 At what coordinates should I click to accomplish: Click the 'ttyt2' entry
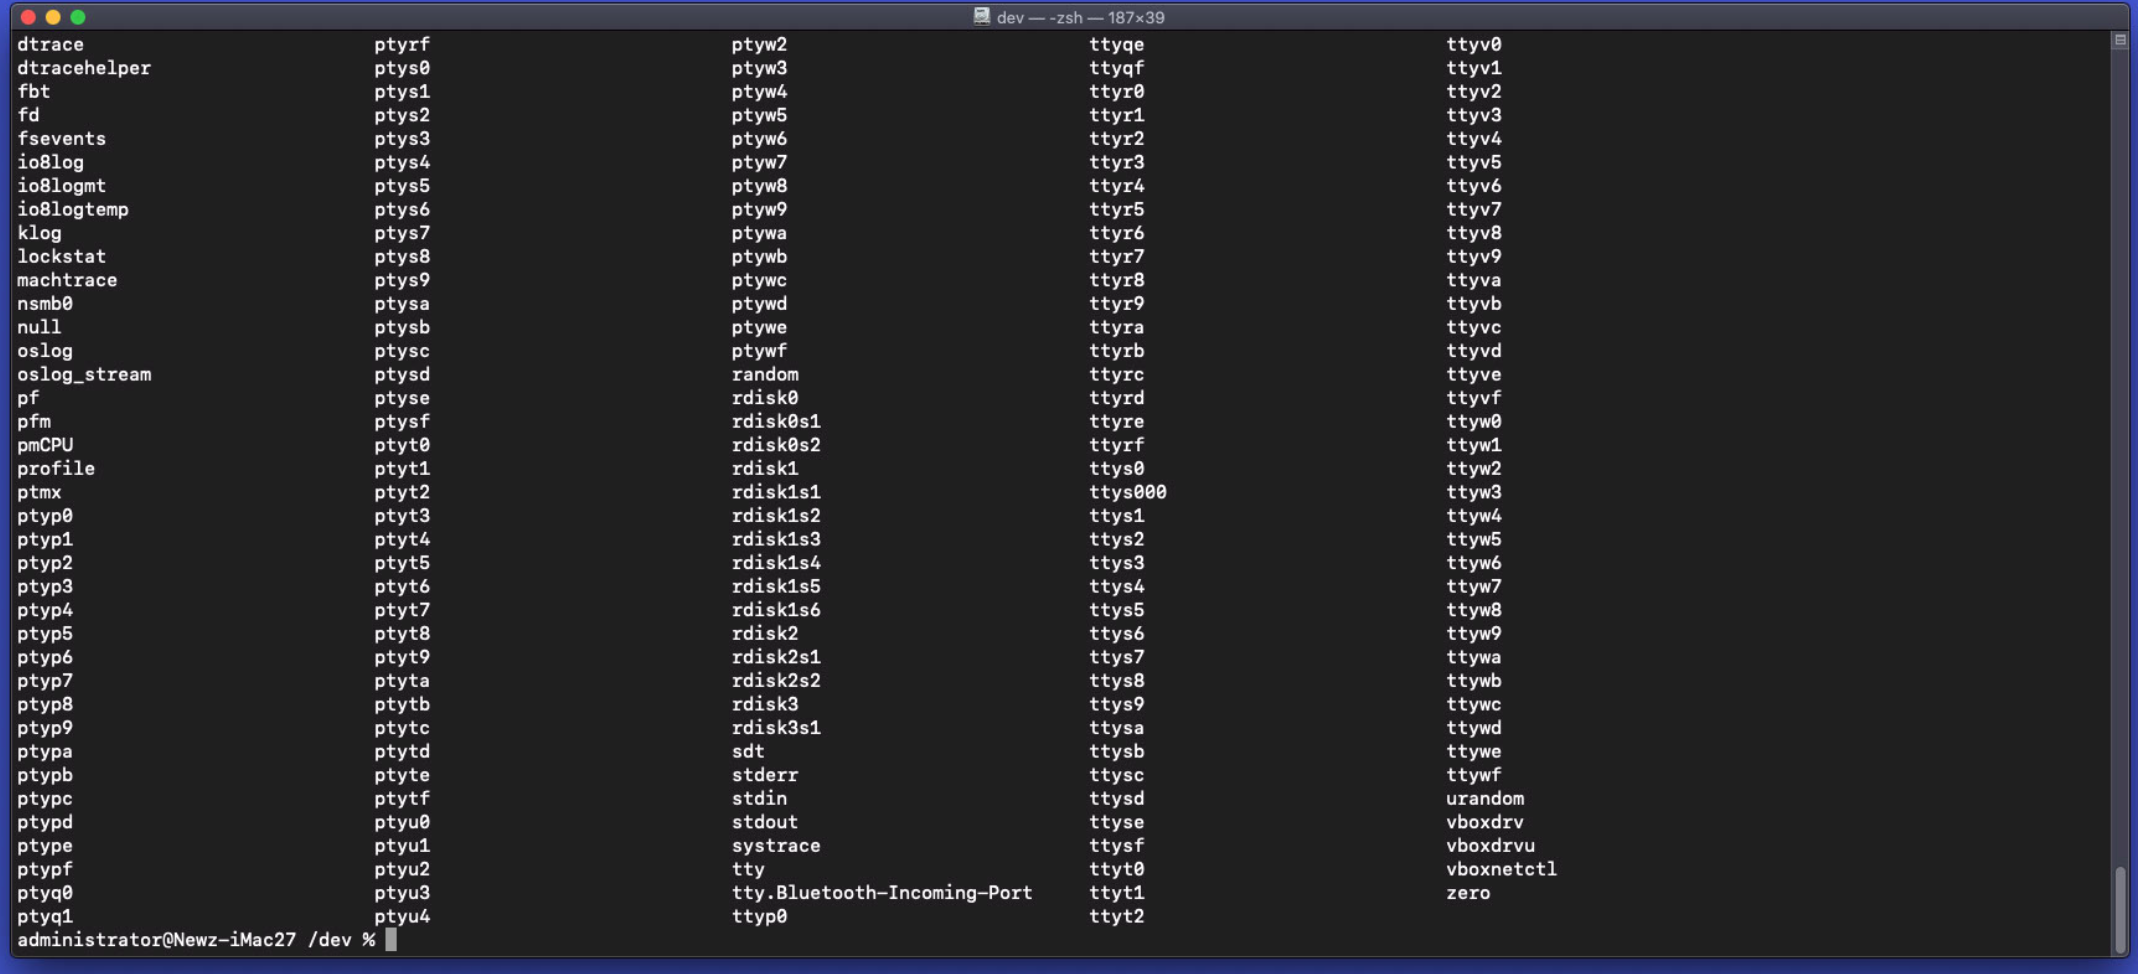coord(1117,916)
